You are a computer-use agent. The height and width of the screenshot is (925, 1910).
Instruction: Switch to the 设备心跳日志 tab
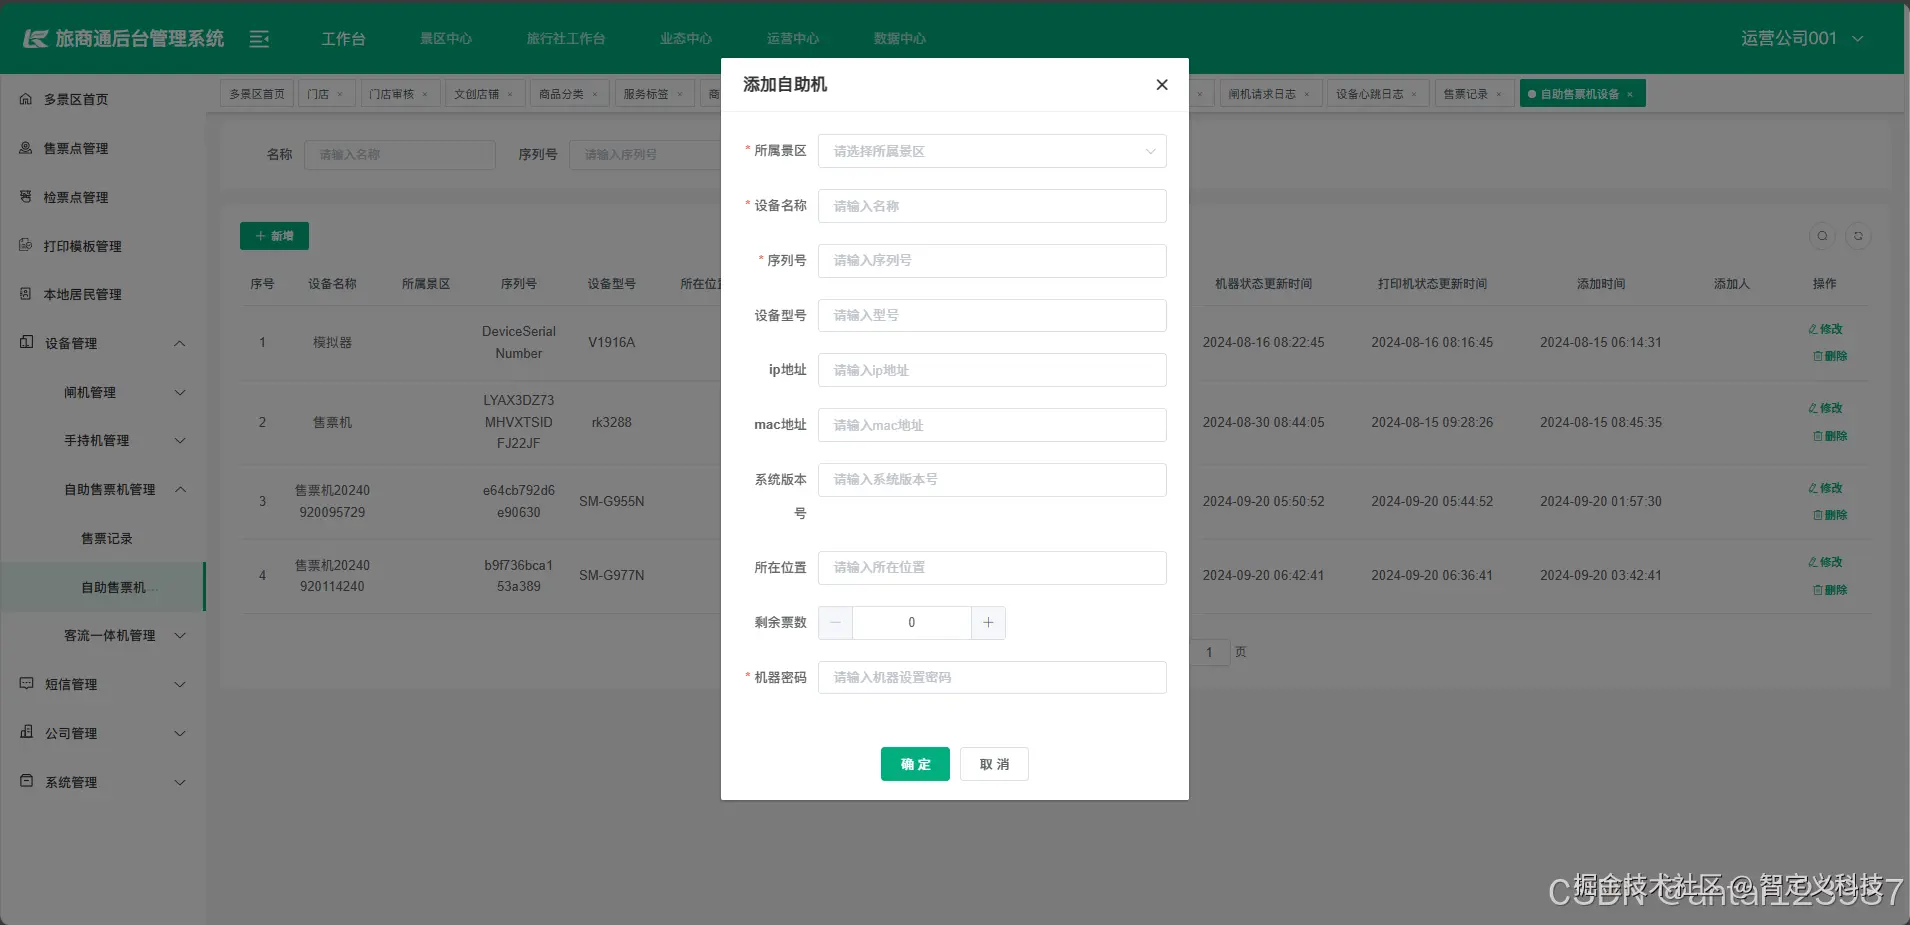1369,94
